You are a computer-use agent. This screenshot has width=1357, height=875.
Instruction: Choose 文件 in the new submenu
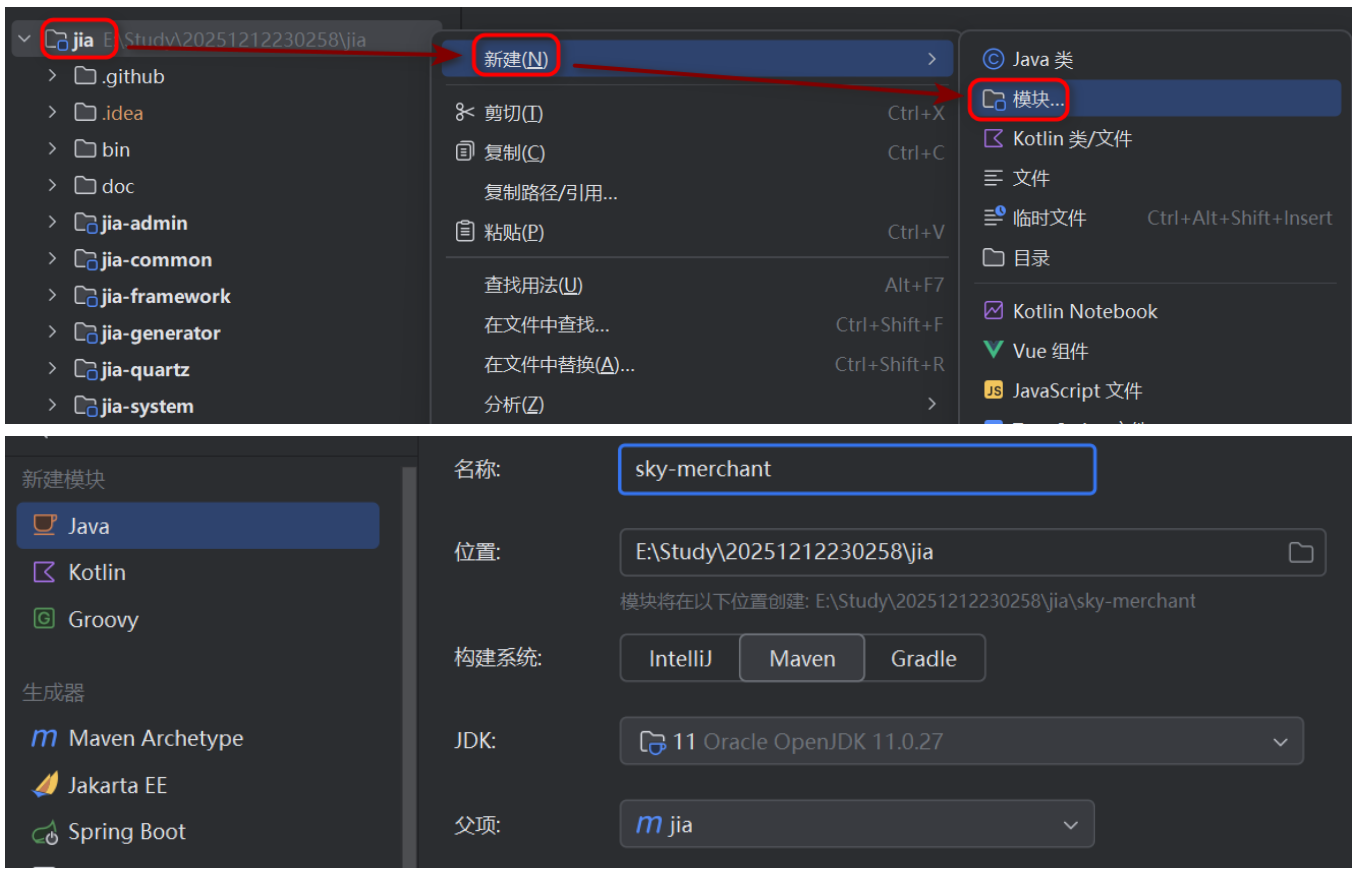coord(1155,178)
